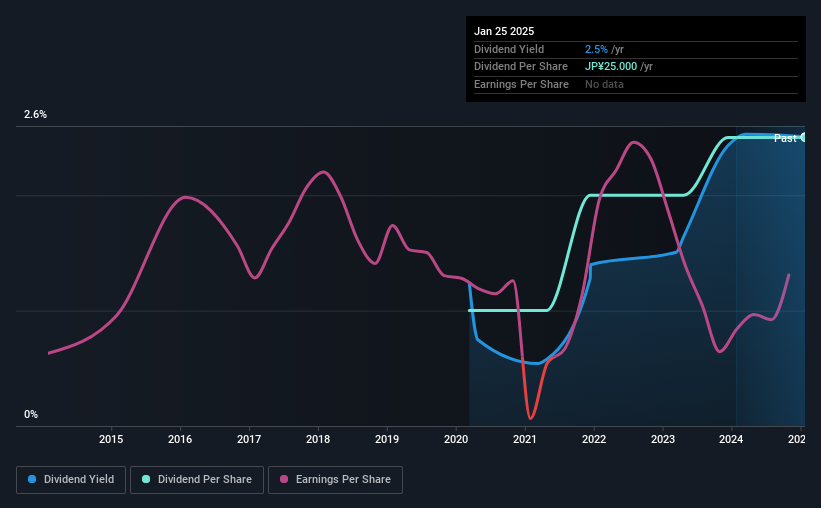Click the JP¥25.000 dividend per share value
Screen dimensions: 821x508
pyautogui.click(x=611, y=67)
